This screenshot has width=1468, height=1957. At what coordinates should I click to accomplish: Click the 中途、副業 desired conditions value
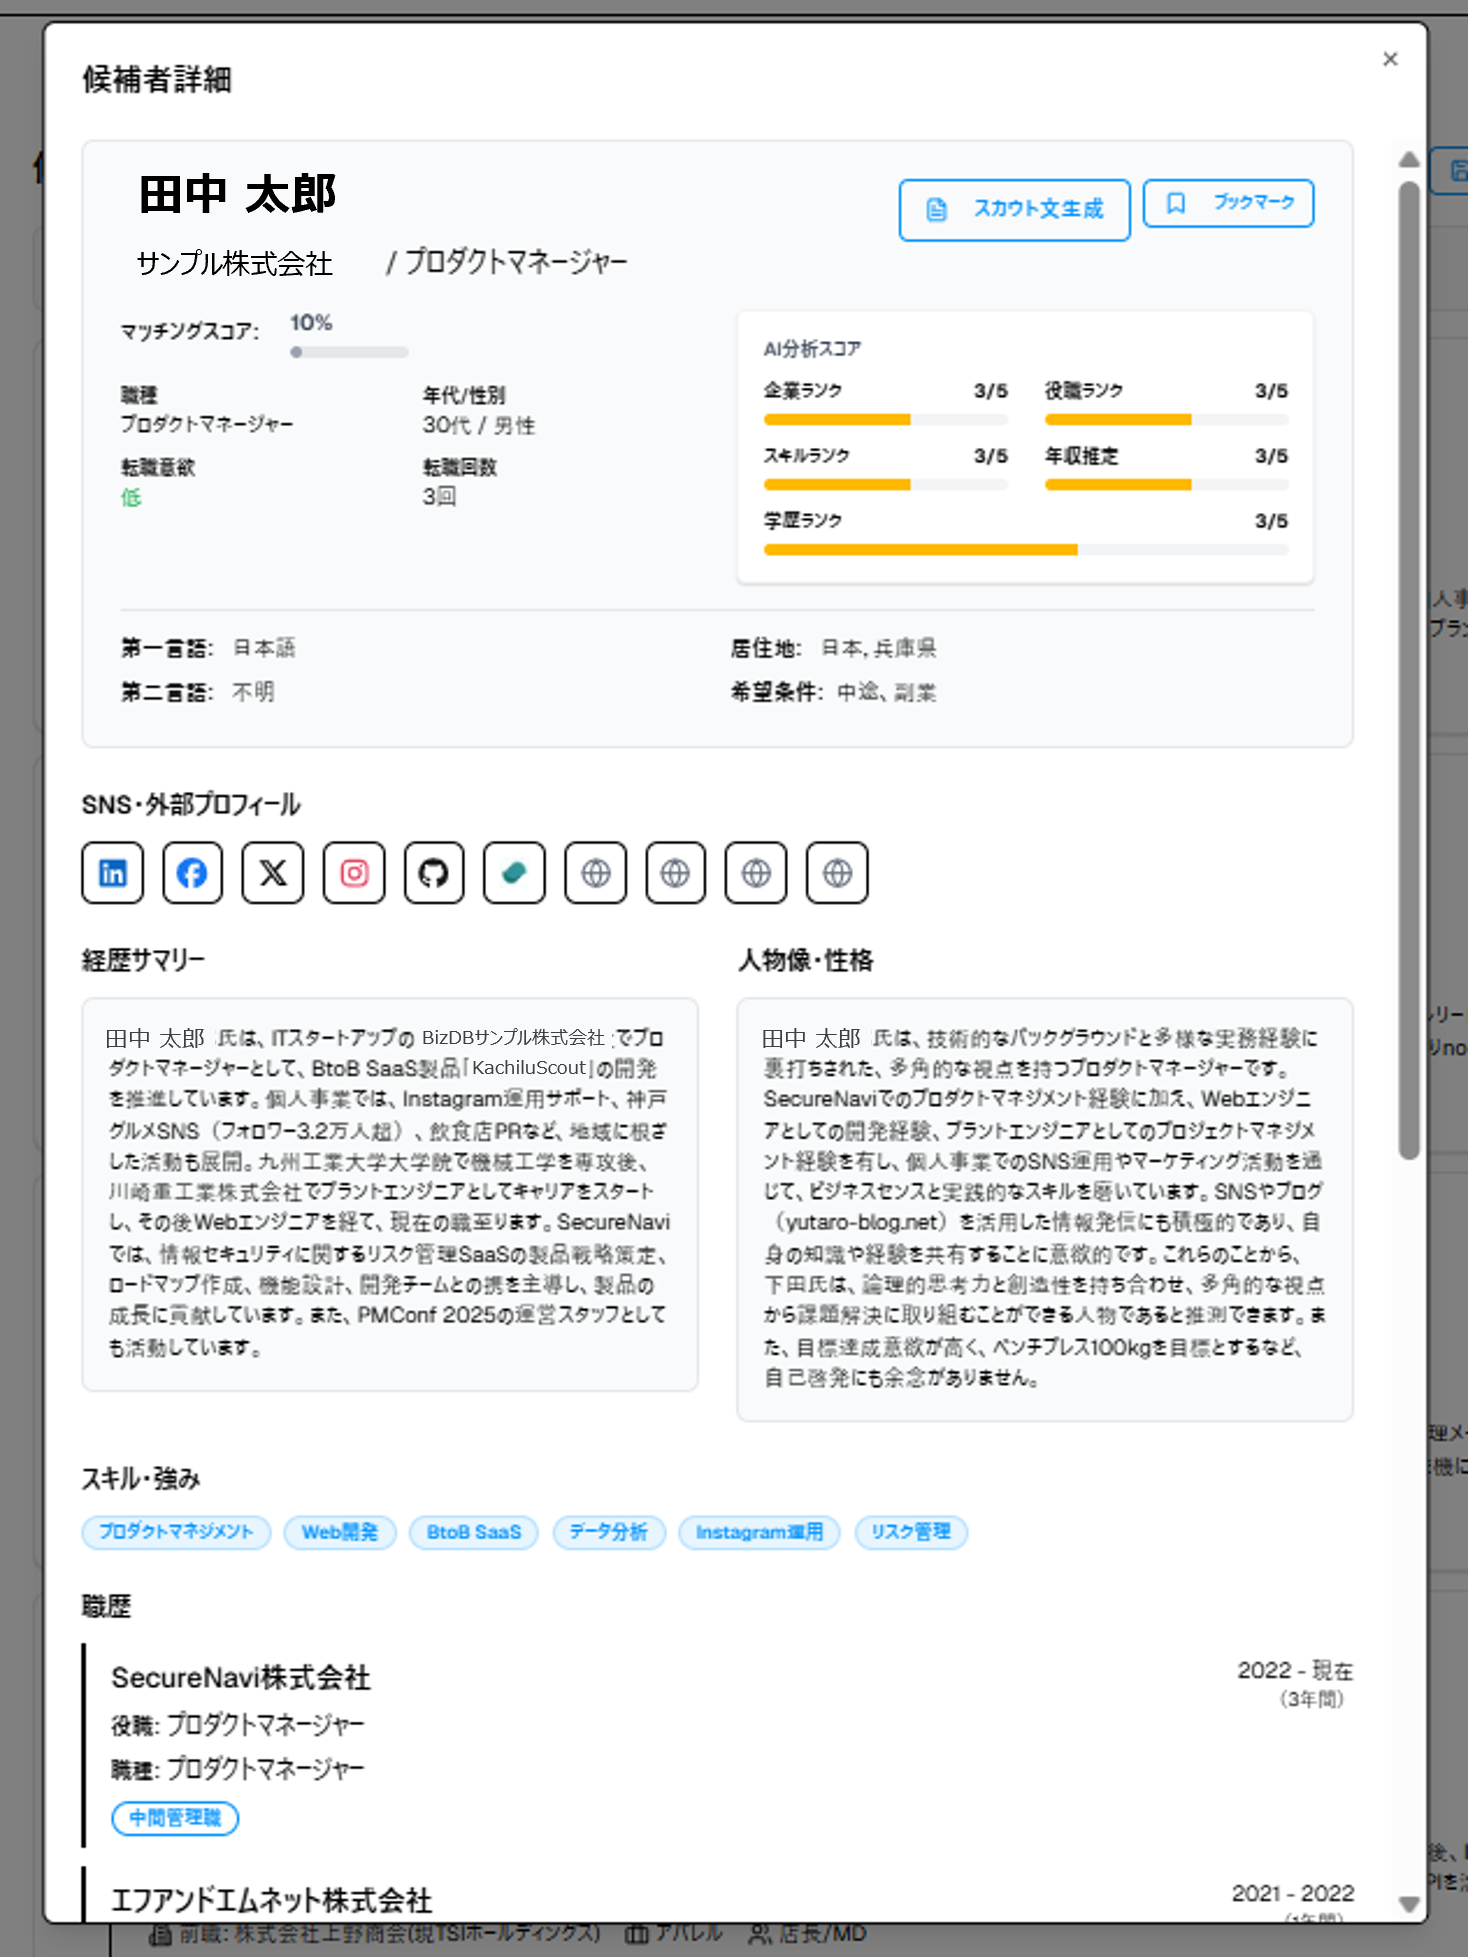coord(887,692)
